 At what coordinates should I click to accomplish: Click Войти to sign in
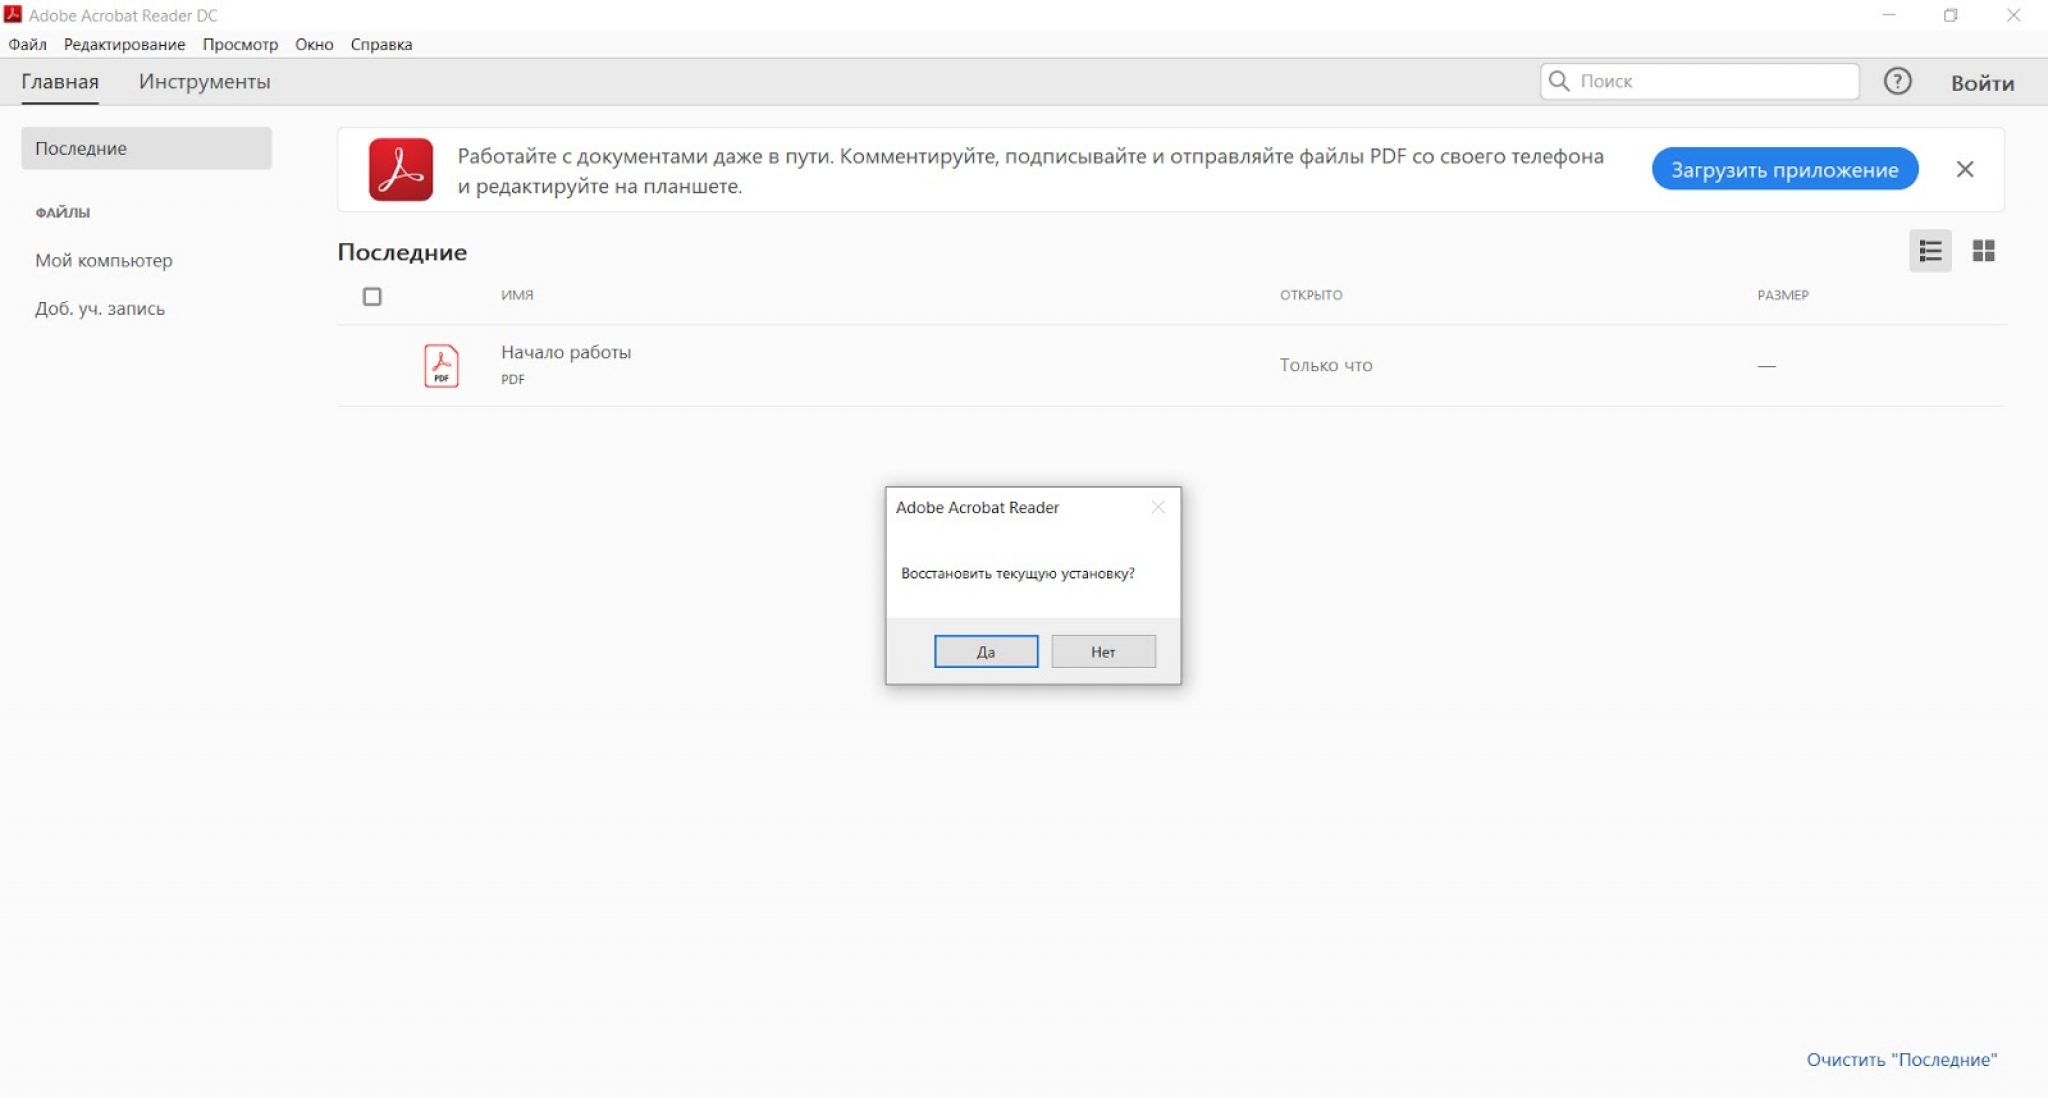(x=1982, y=83)
